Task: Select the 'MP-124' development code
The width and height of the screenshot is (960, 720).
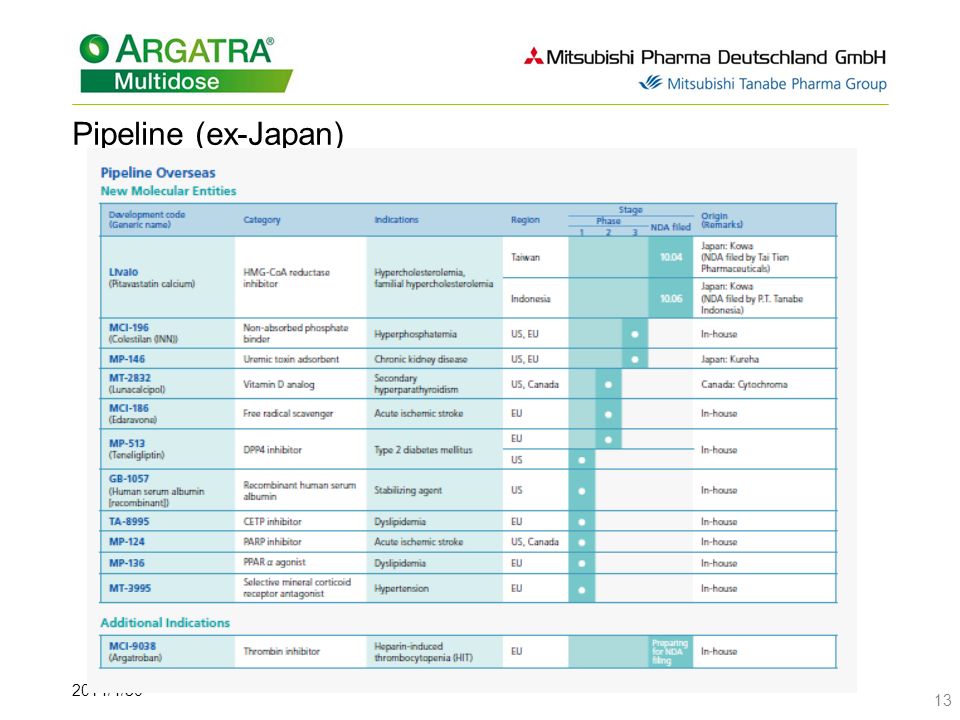Action: pos(127,542)
